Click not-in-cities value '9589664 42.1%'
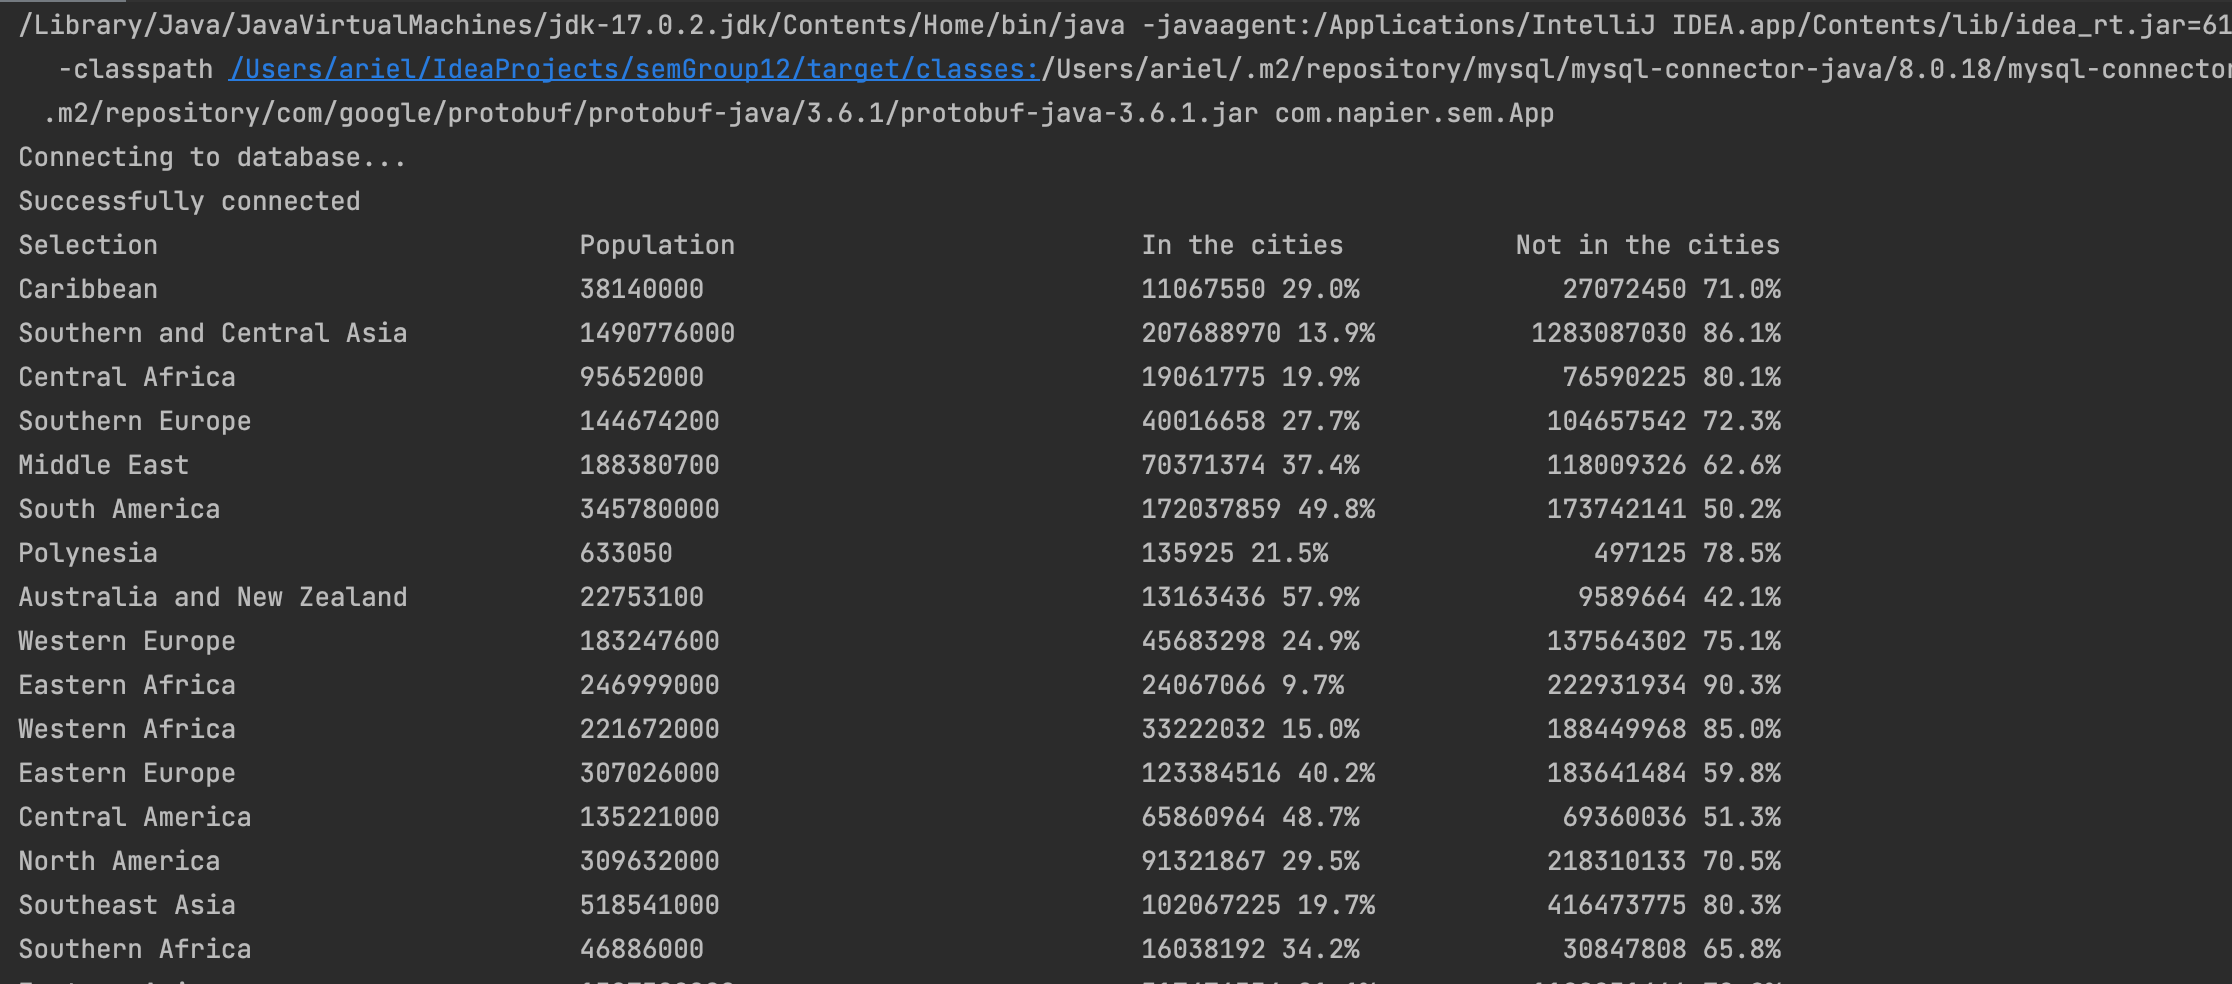This screenshot has height=984, width=2232. 1680,597
